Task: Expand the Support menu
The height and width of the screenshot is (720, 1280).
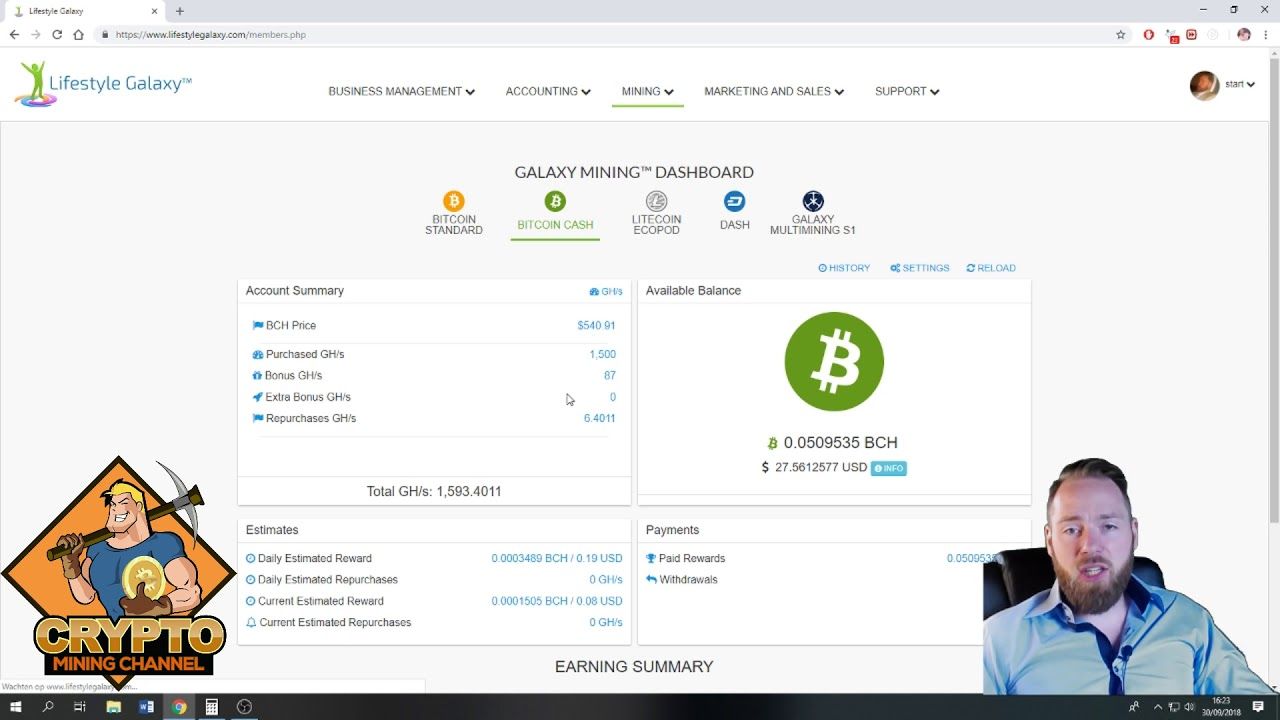Action: 907,91
